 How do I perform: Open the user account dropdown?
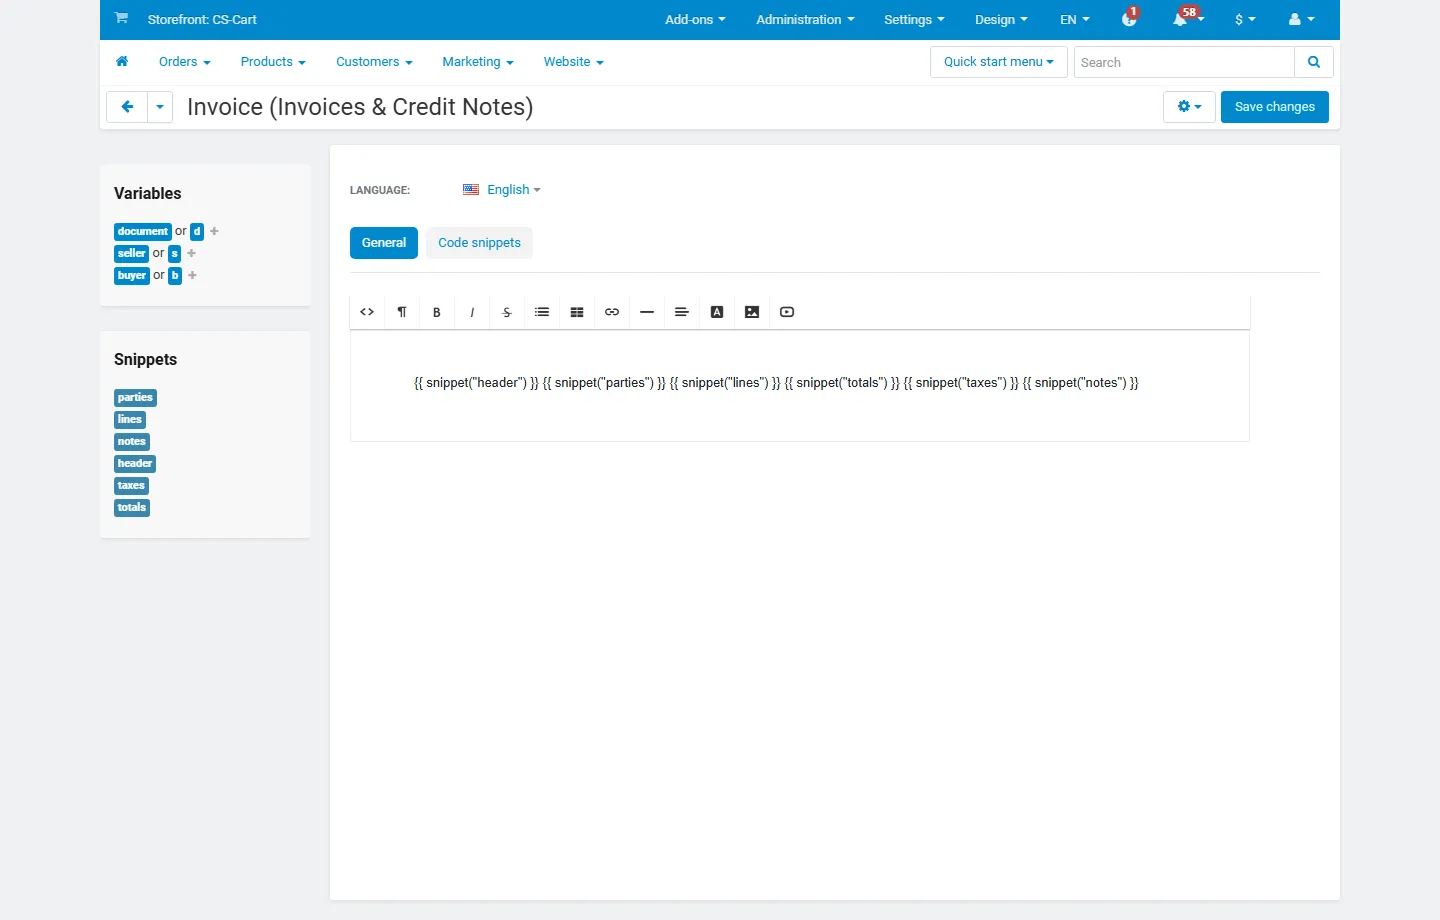pos(1302,19)
